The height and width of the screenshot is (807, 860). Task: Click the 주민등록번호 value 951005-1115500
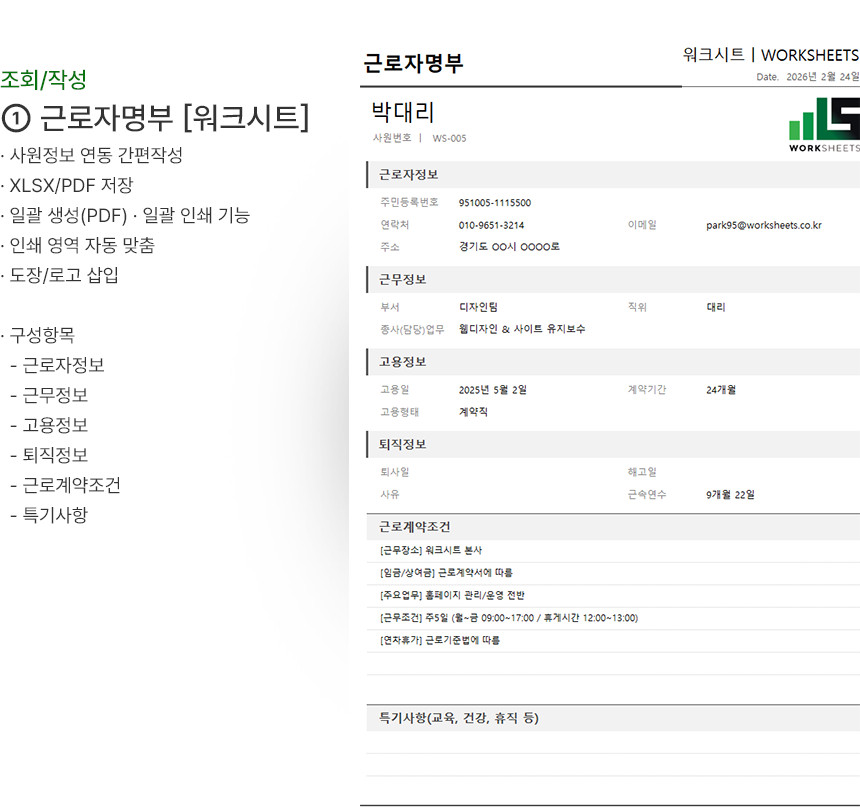click(x=494, y=203)
